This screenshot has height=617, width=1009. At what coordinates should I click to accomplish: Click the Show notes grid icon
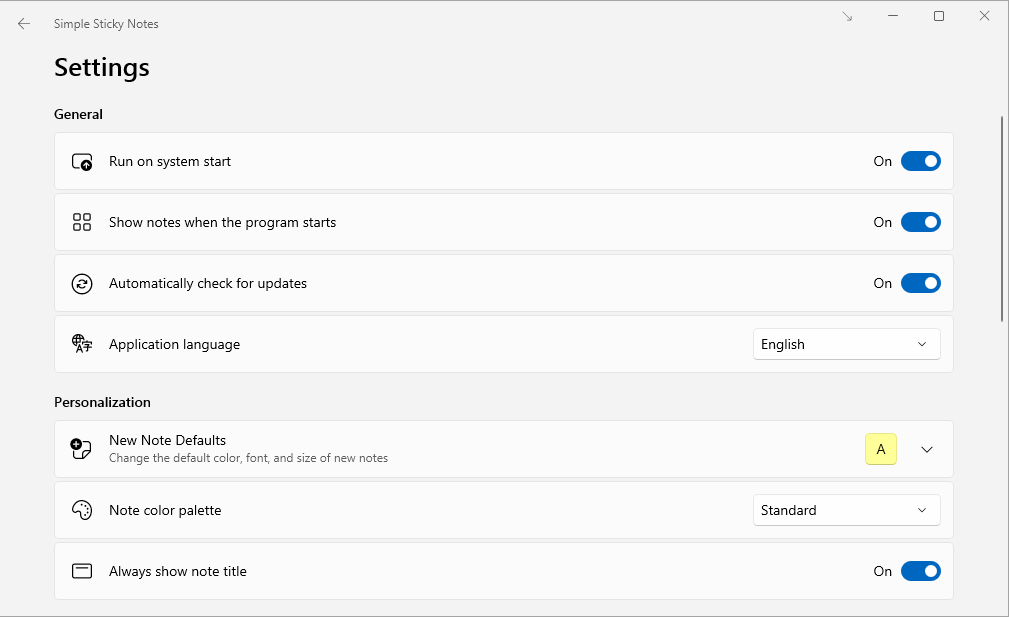click(x=82, y=222)
